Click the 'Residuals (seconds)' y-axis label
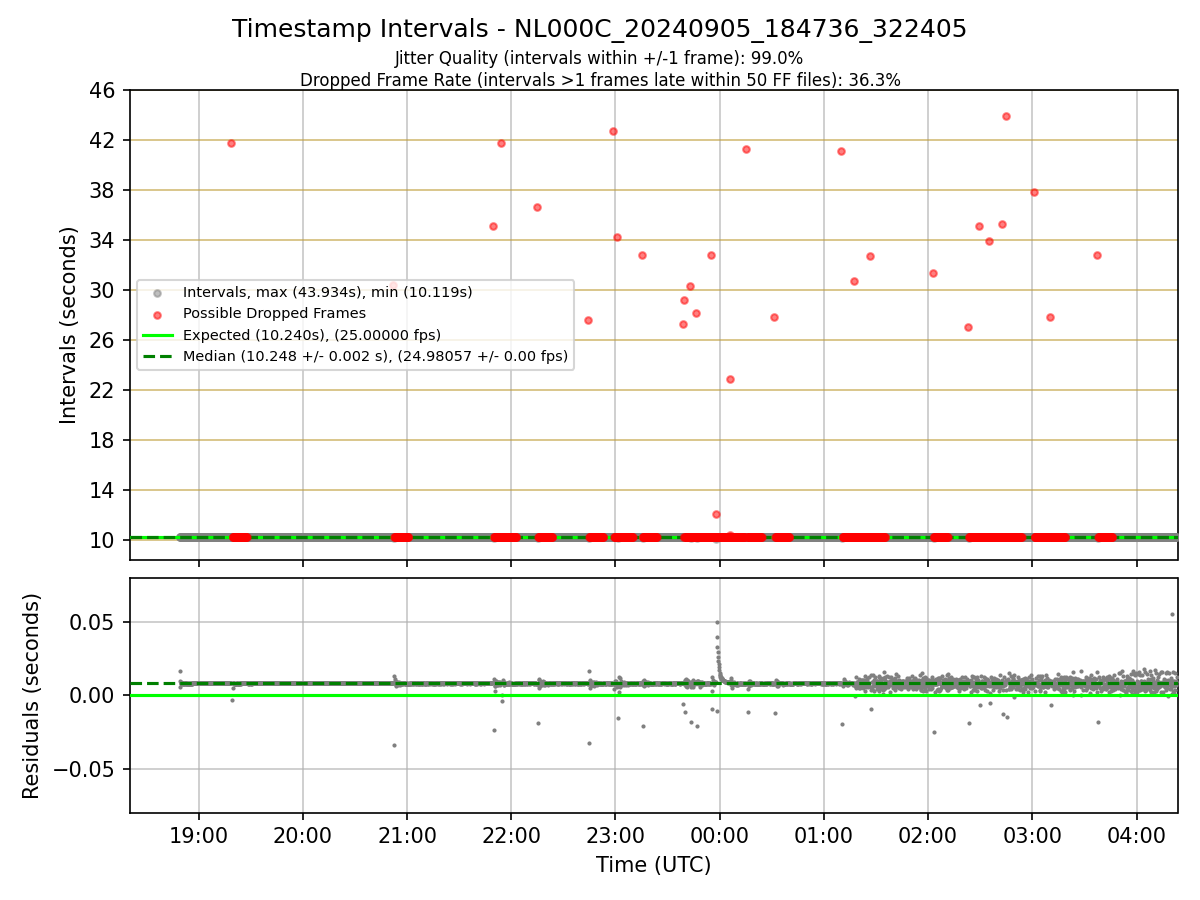Image resolution: width=1200 pixels, height=900 pixels. [x=32, y=696]
